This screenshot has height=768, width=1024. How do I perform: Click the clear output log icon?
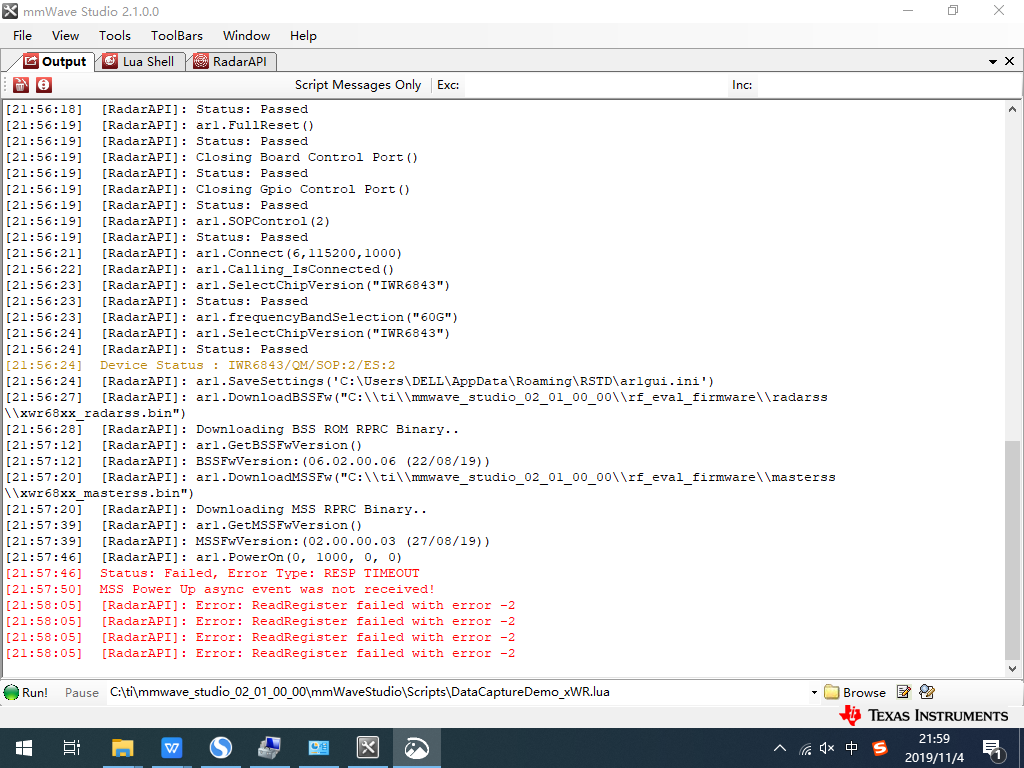point(21,85)
